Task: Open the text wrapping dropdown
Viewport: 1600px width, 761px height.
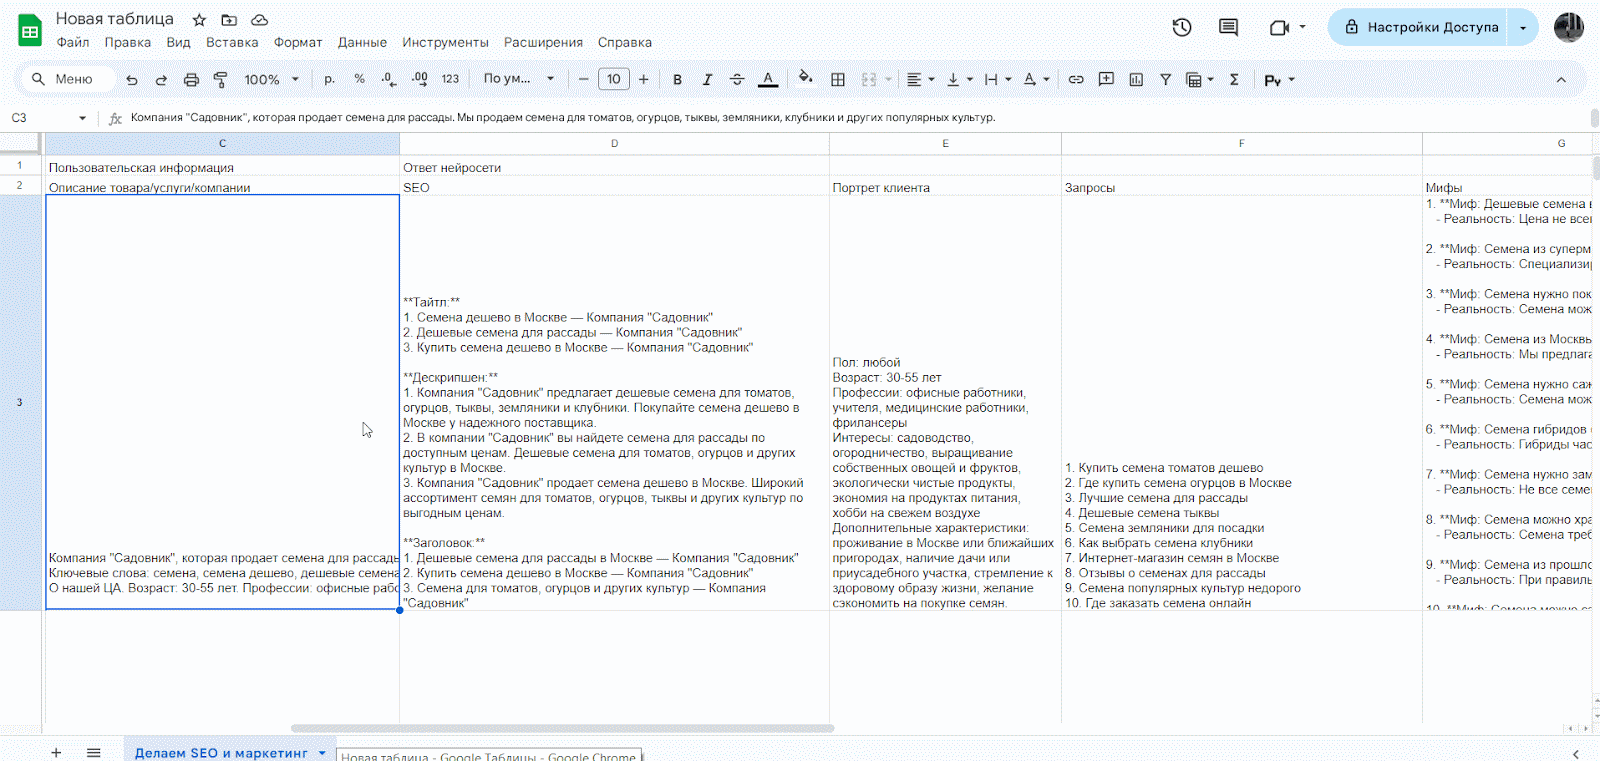Action: [997, 79]
